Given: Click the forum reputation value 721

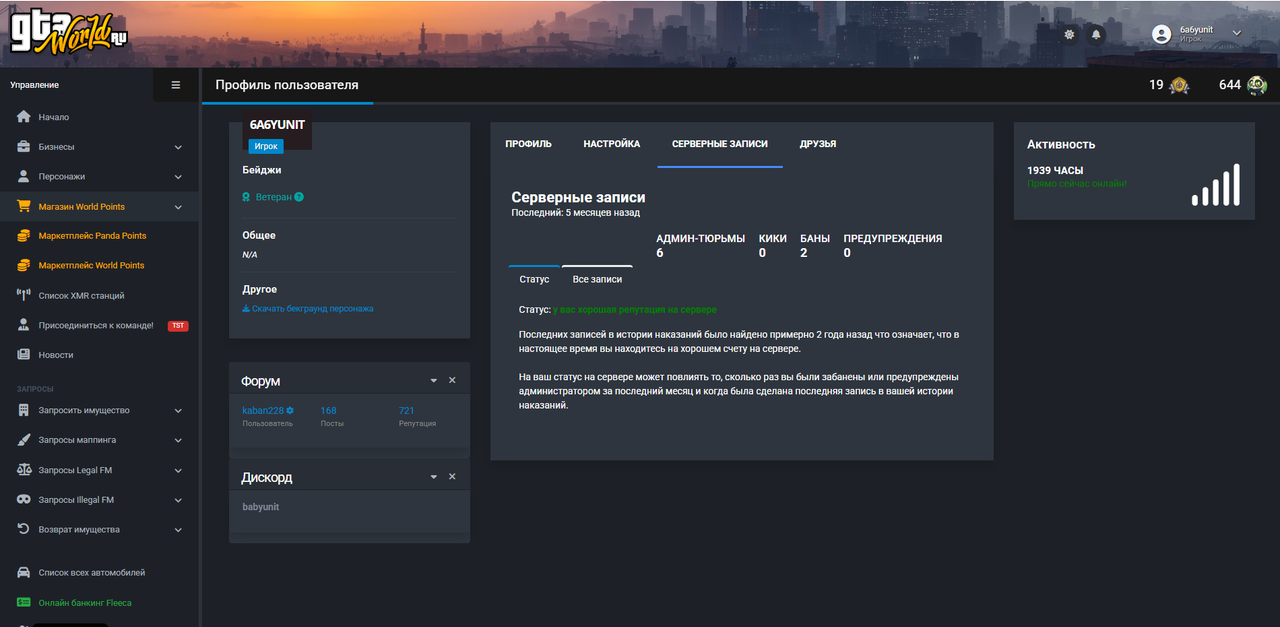Looking at the screenshot, I should point(407,411).
